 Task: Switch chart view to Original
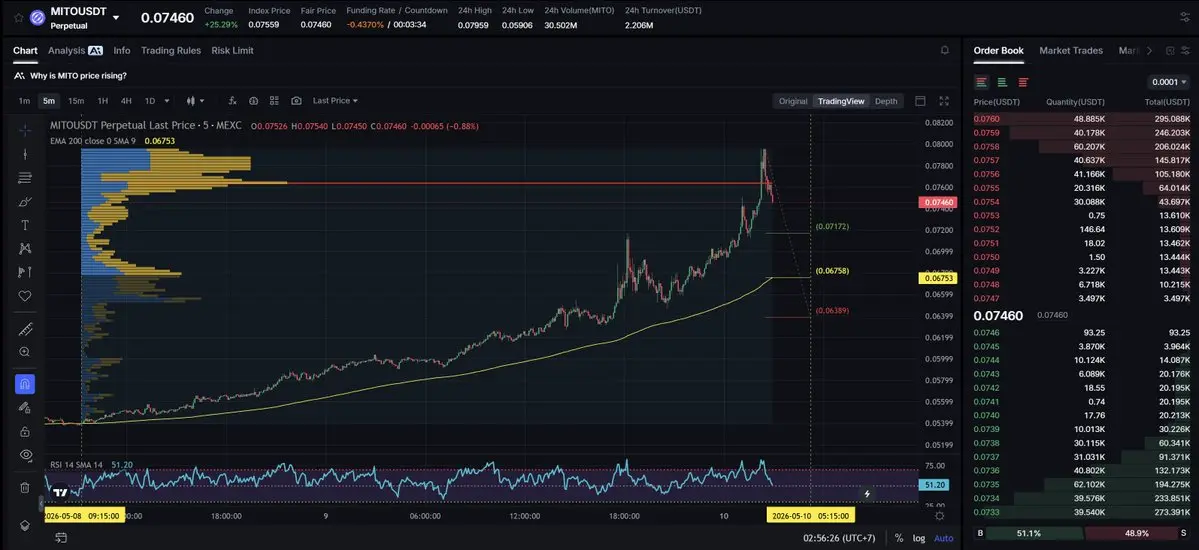point(793,101)
